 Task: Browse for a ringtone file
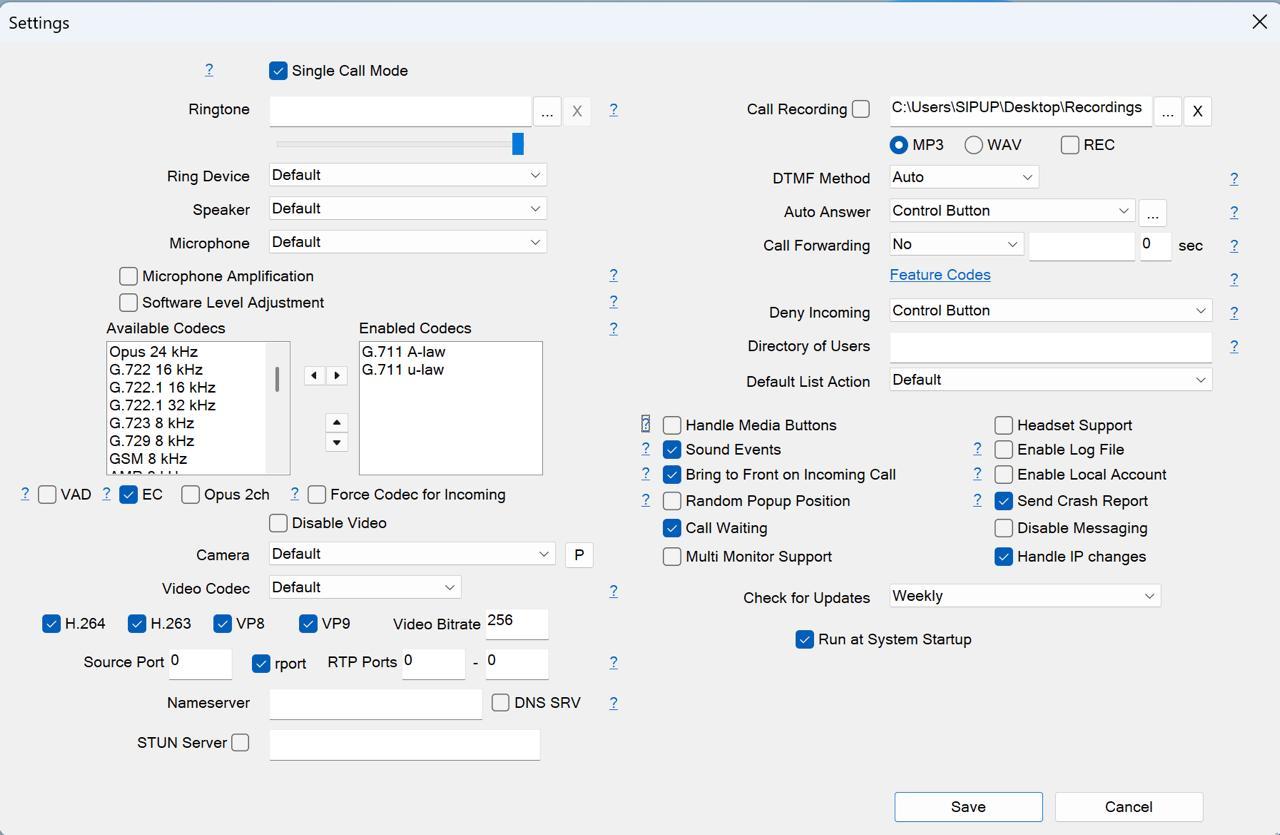(547, 111)
